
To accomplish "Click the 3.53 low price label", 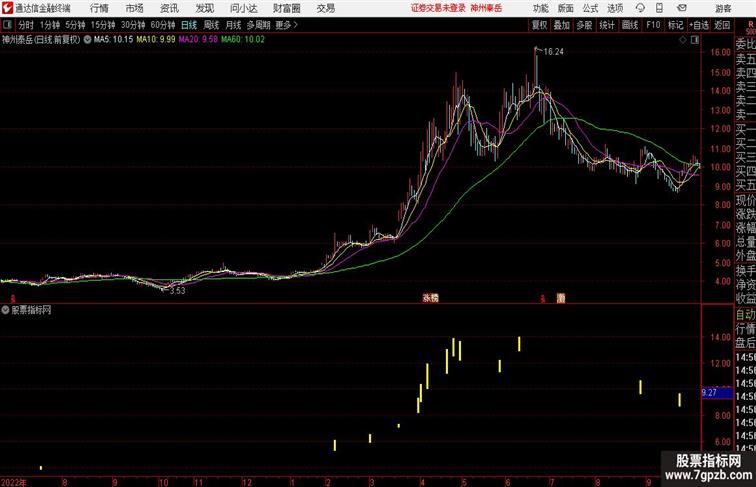I will point(177,291).
